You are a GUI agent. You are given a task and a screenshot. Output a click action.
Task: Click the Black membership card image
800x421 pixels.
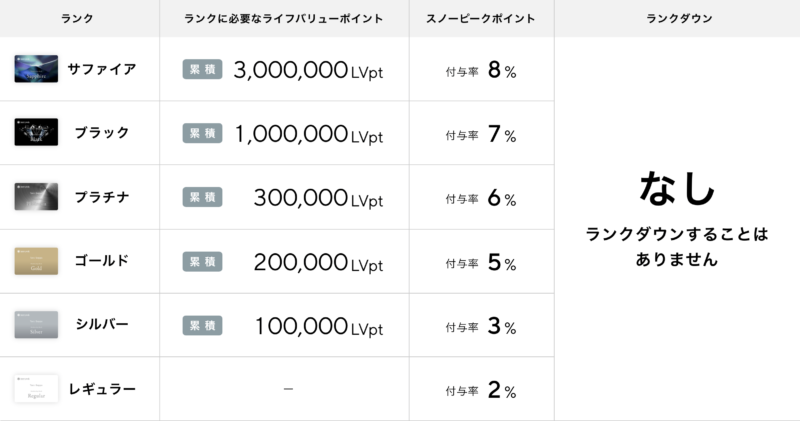(36, 132)
